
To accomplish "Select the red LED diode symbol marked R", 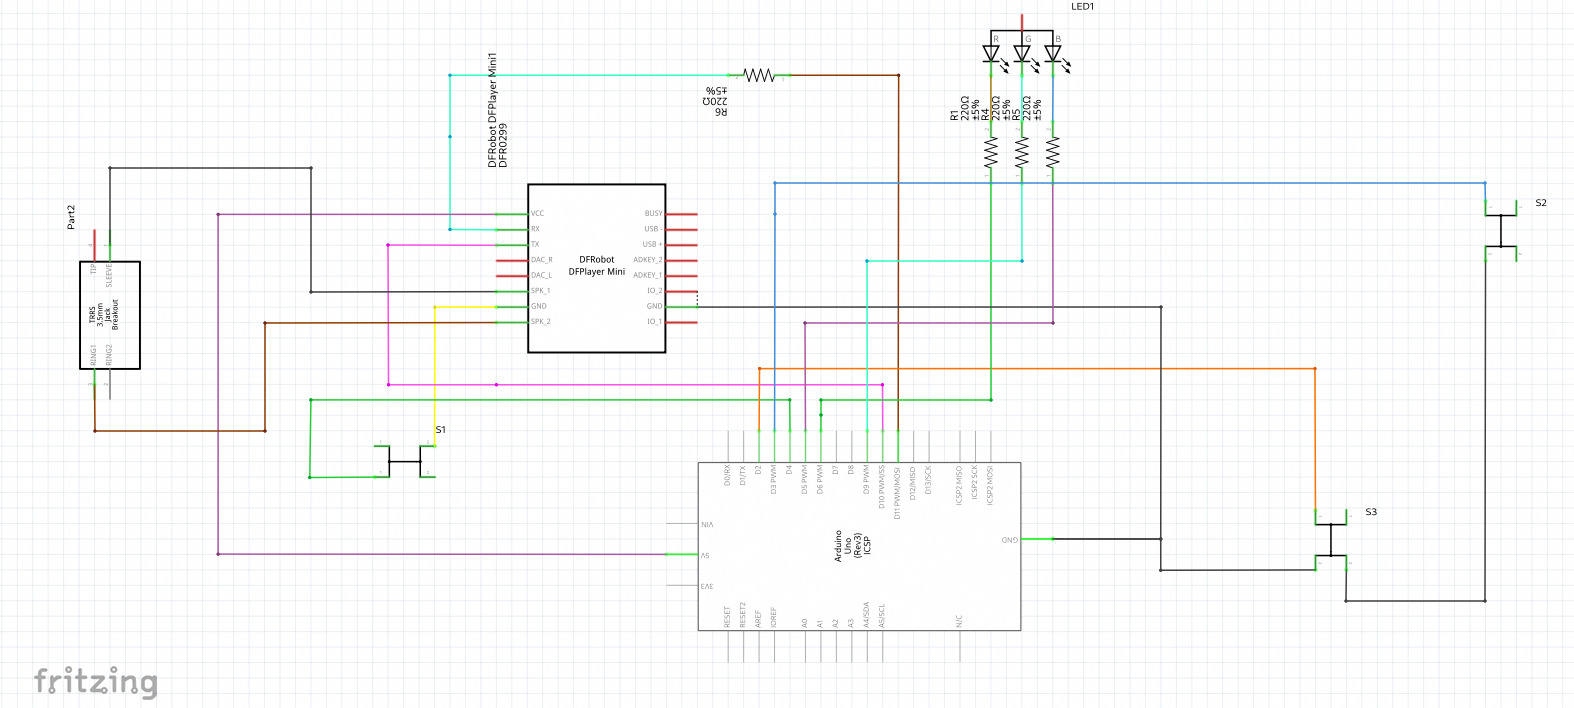I will pyautogui.click(x=991, y=53).
